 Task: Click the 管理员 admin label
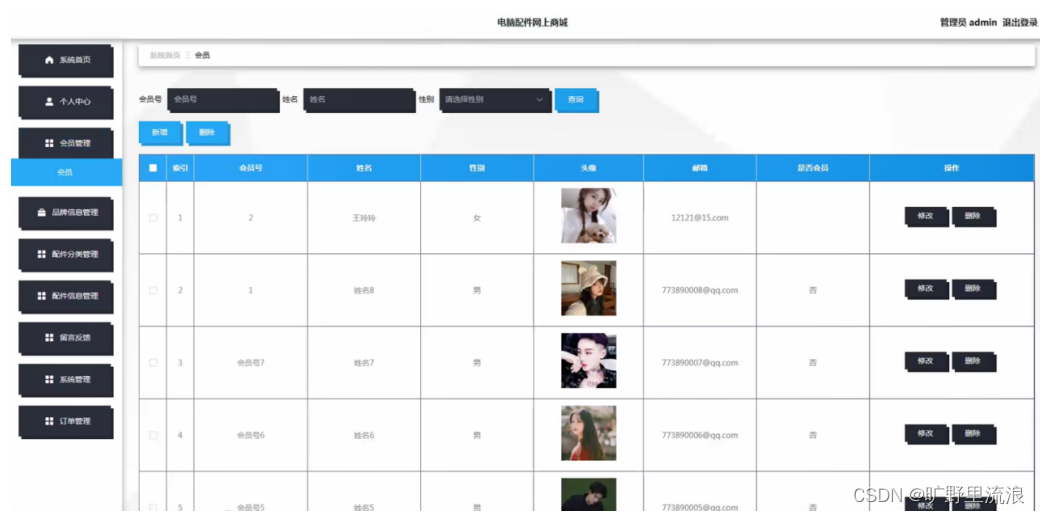pyautogui.click(x=968, y=23)
